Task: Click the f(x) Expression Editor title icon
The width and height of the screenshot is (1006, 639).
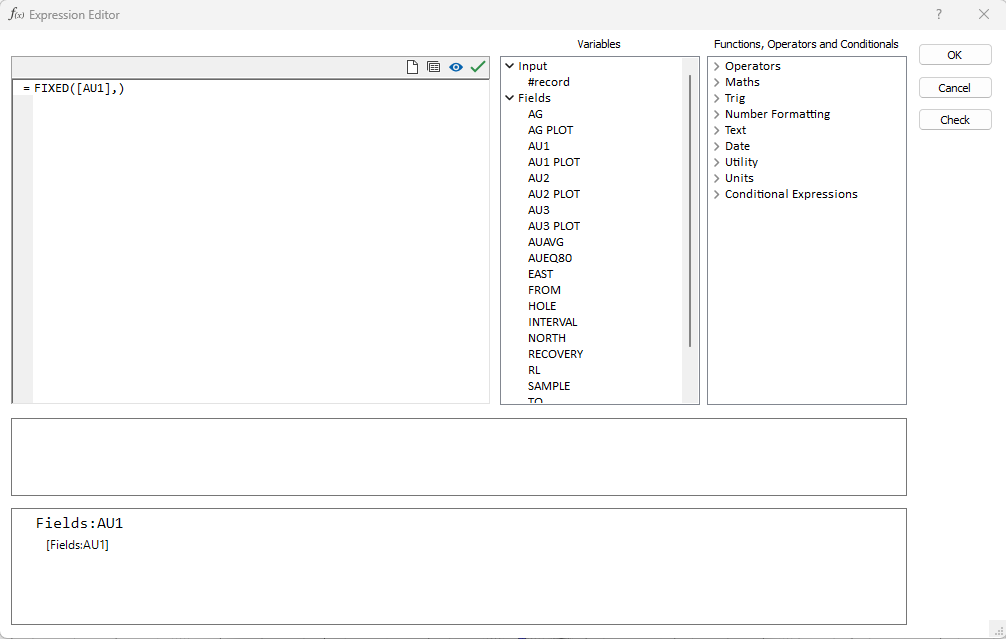Action: [x=16, y=15]
